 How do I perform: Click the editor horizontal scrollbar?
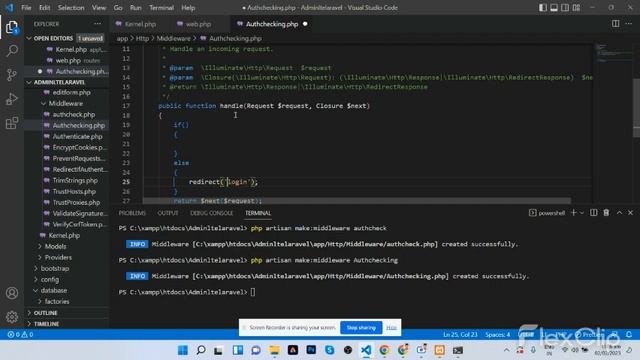(357, 201)
